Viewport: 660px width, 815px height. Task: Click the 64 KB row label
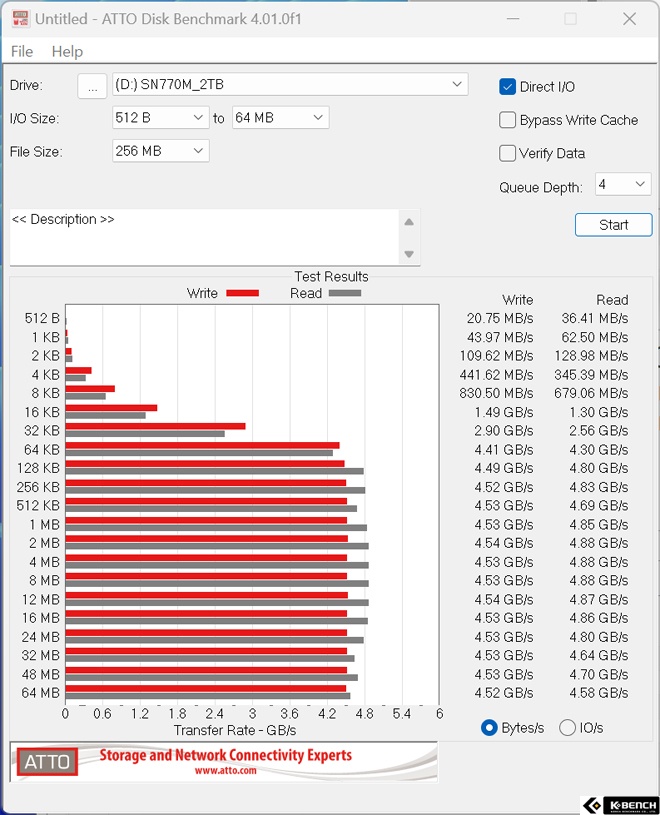42,450
